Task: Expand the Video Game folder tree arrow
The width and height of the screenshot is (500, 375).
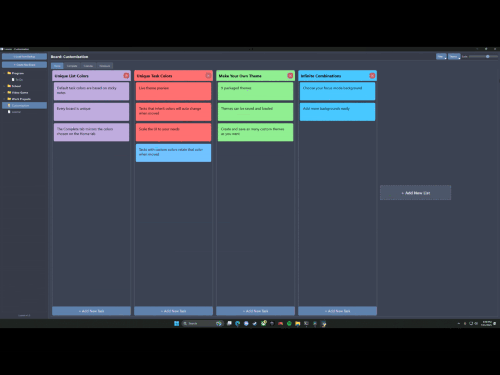Action: [5, 92]
